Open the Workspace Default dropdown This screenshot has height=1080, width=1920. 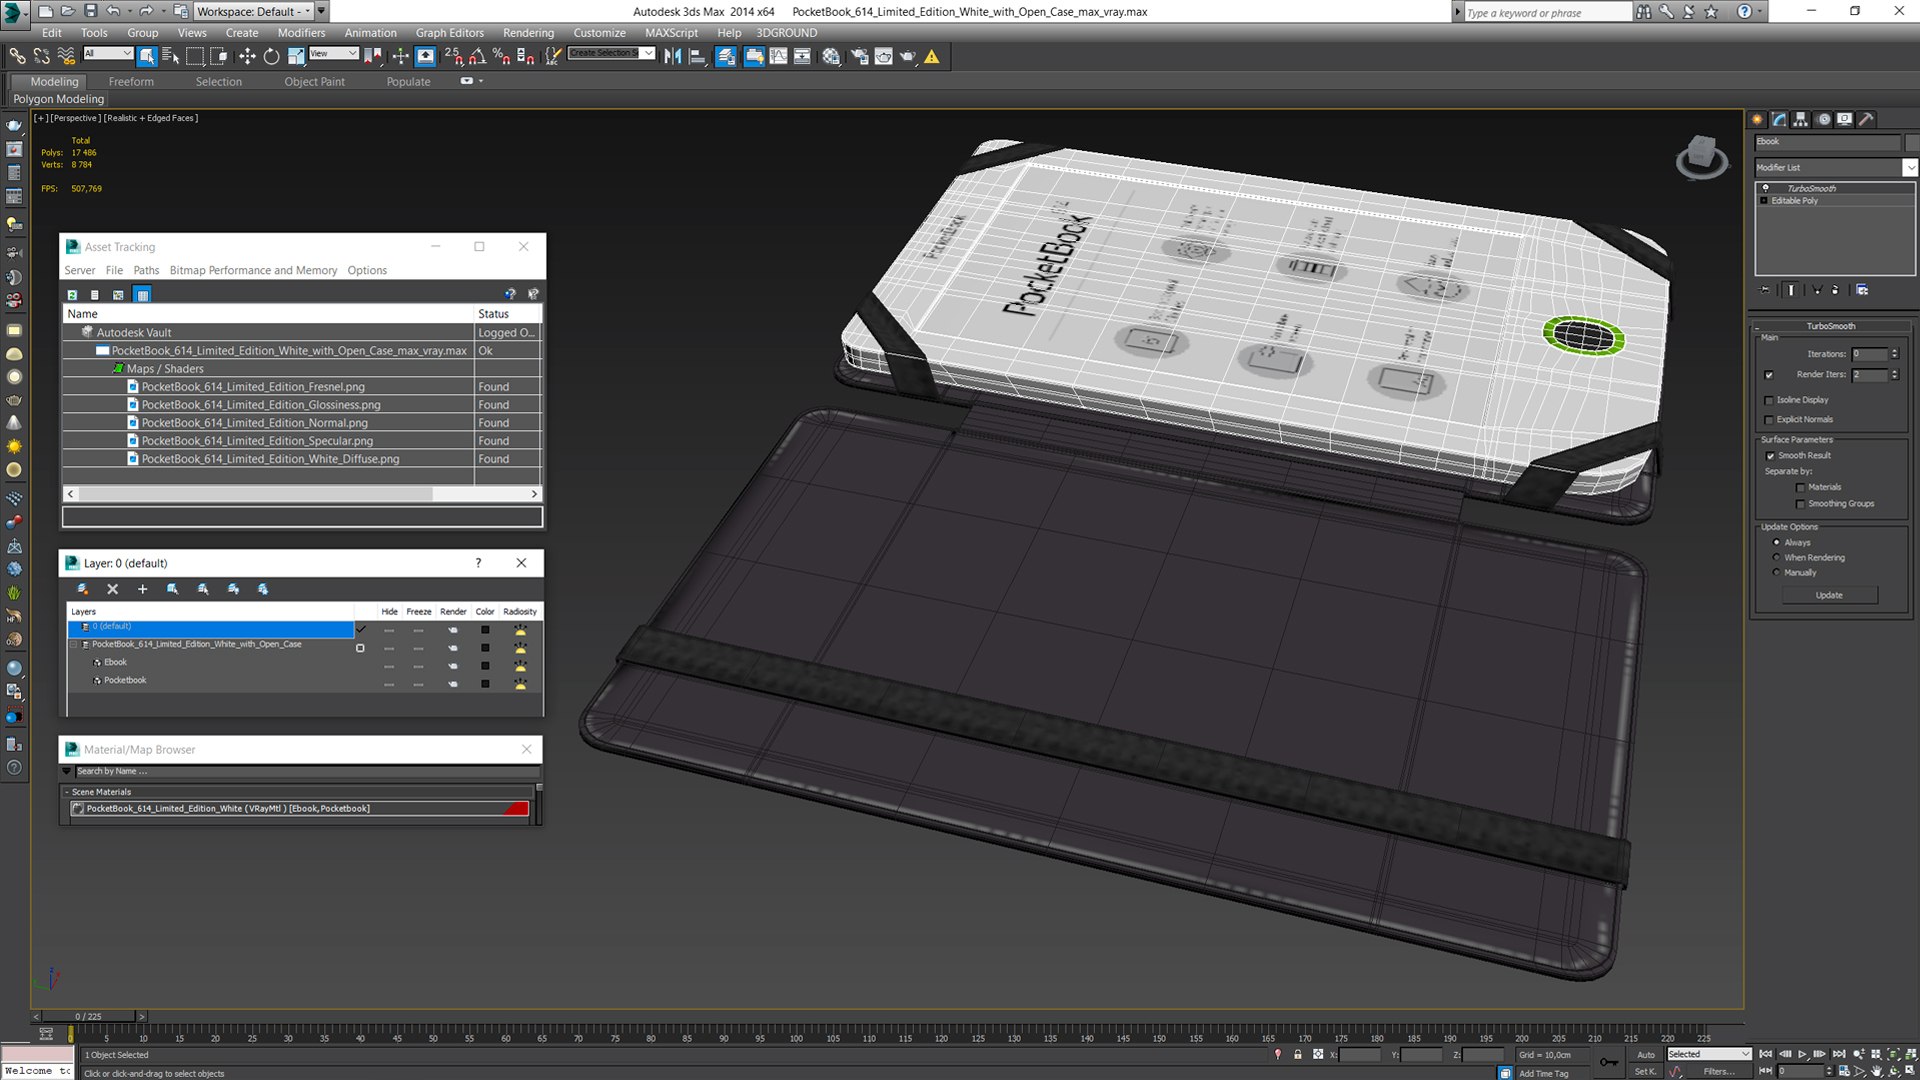(x=307, y=11)
